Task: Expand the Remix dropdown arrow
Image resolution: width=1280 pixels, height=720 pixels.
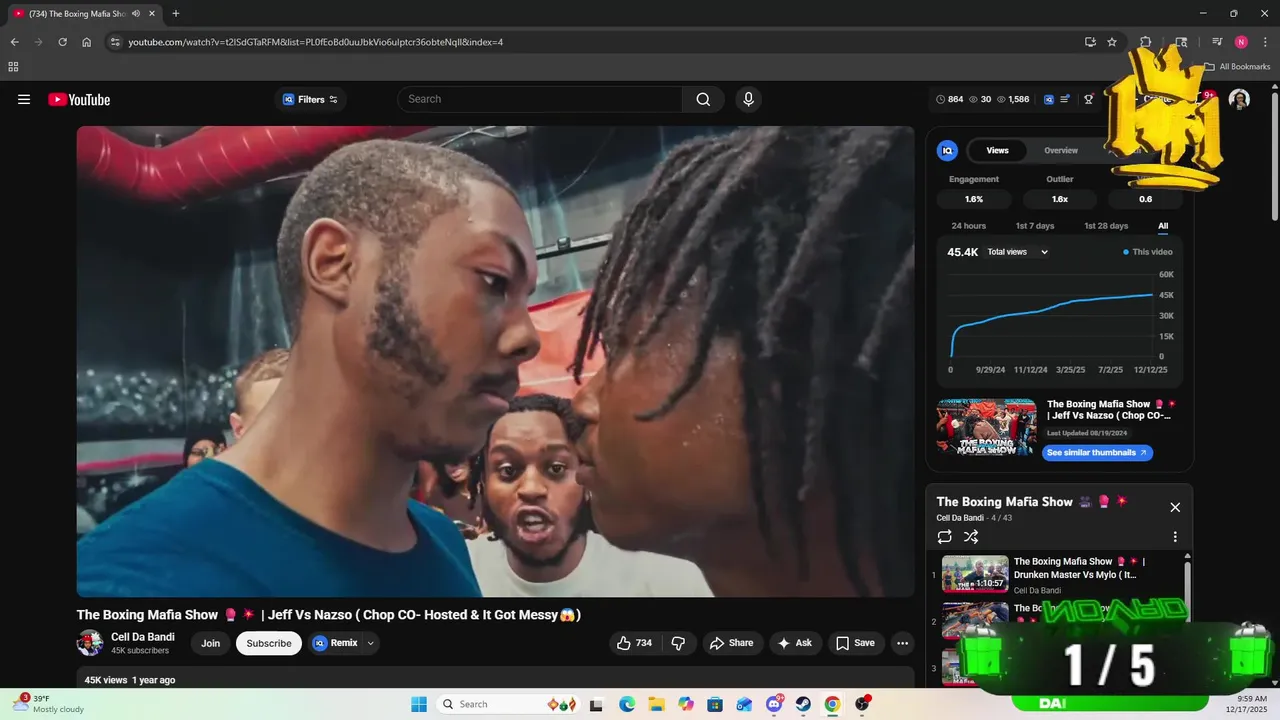Action: click(371, 643)
